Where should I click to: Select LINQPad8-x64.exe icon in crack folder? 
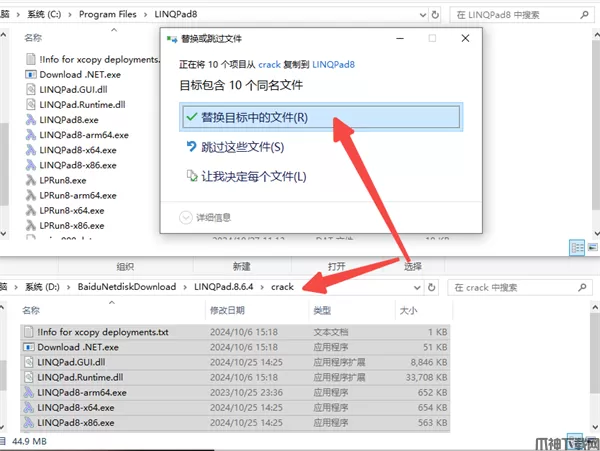[29, 407]
